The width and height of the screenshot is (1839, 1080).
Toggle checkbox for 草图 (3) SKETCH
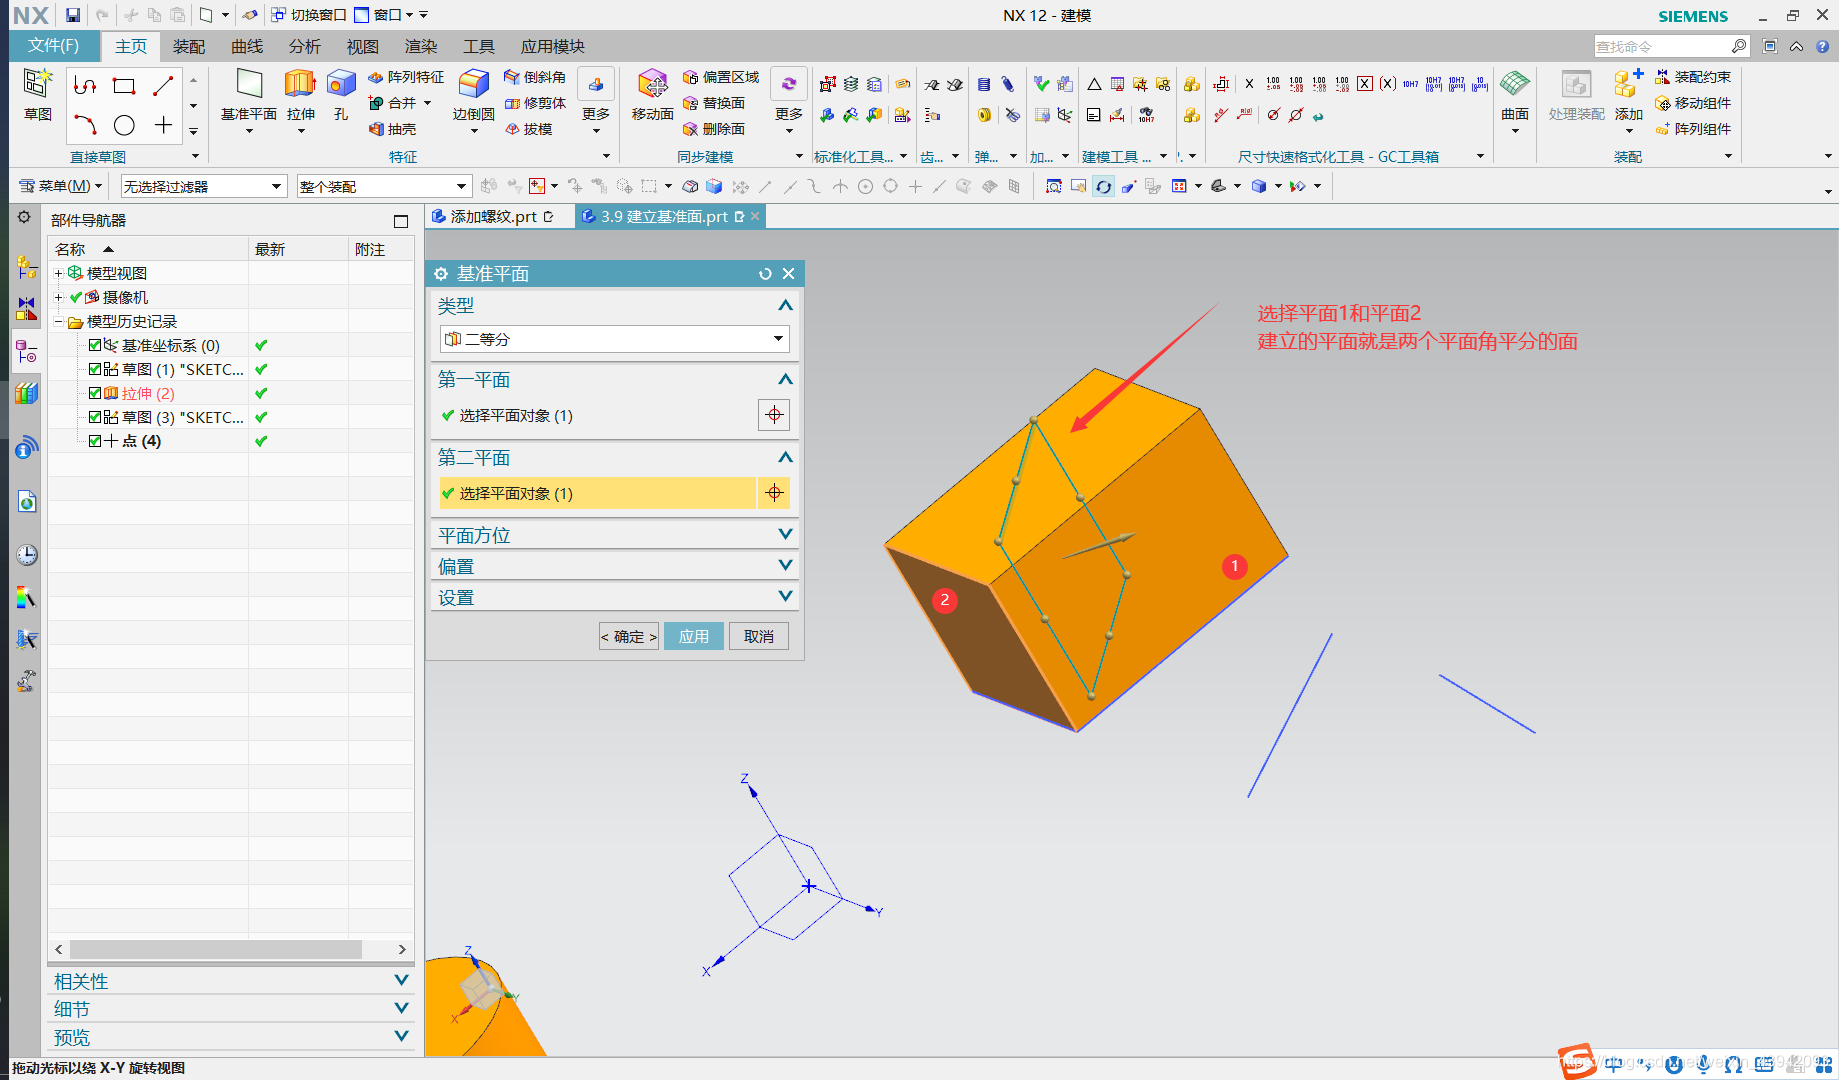95,417
